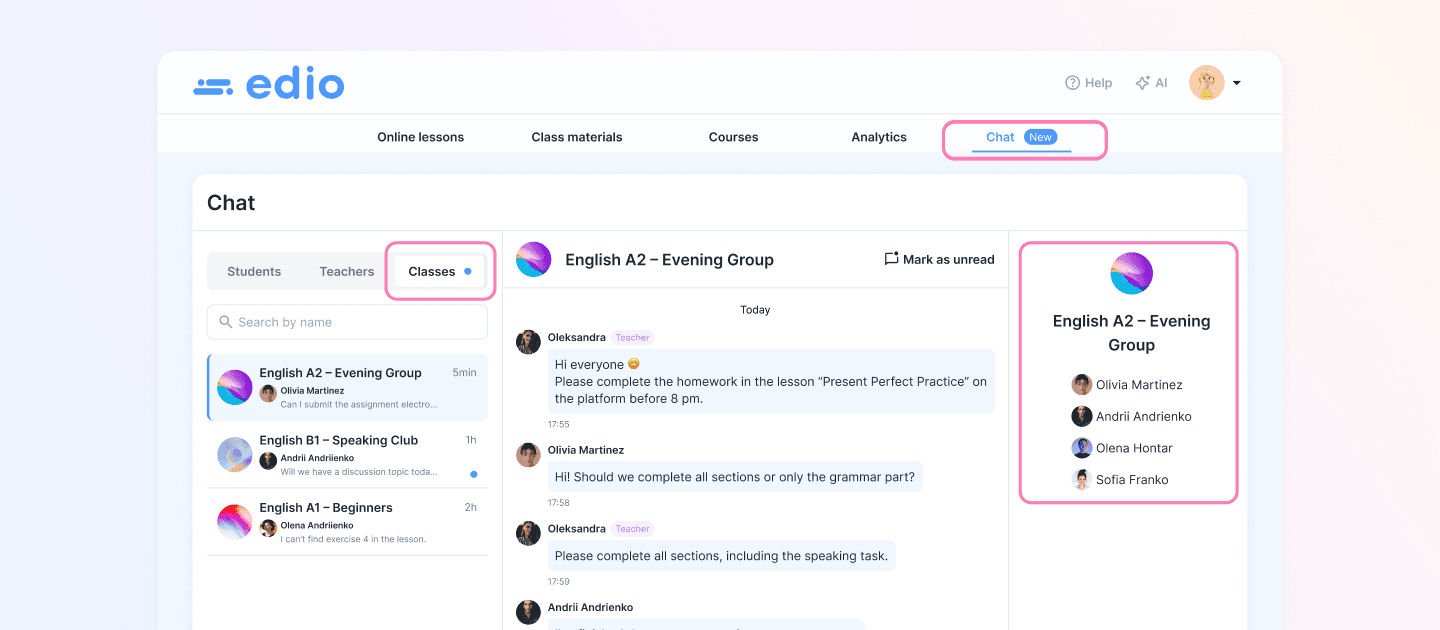The height and width of the screenshot is (630, 1440).
Task: Expand the profile menu chevron
Action: (x=1237, y=83)
